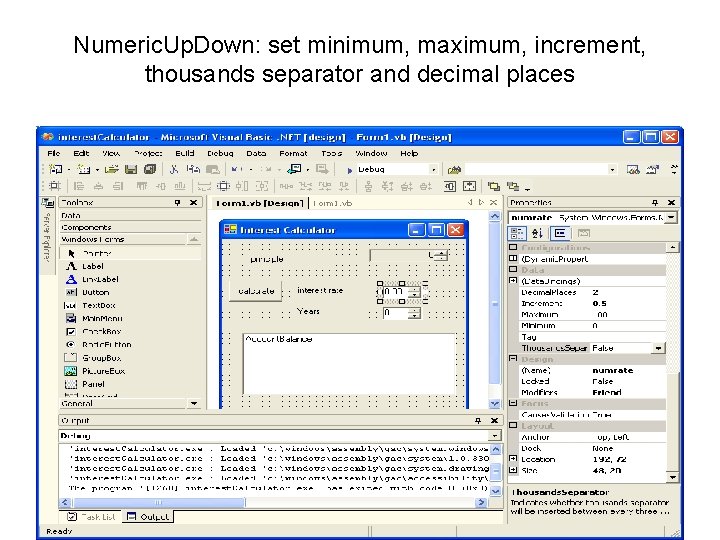Click the Copy toolbar icon
This screenshot has height=540, width=720.
coord(193,169)
